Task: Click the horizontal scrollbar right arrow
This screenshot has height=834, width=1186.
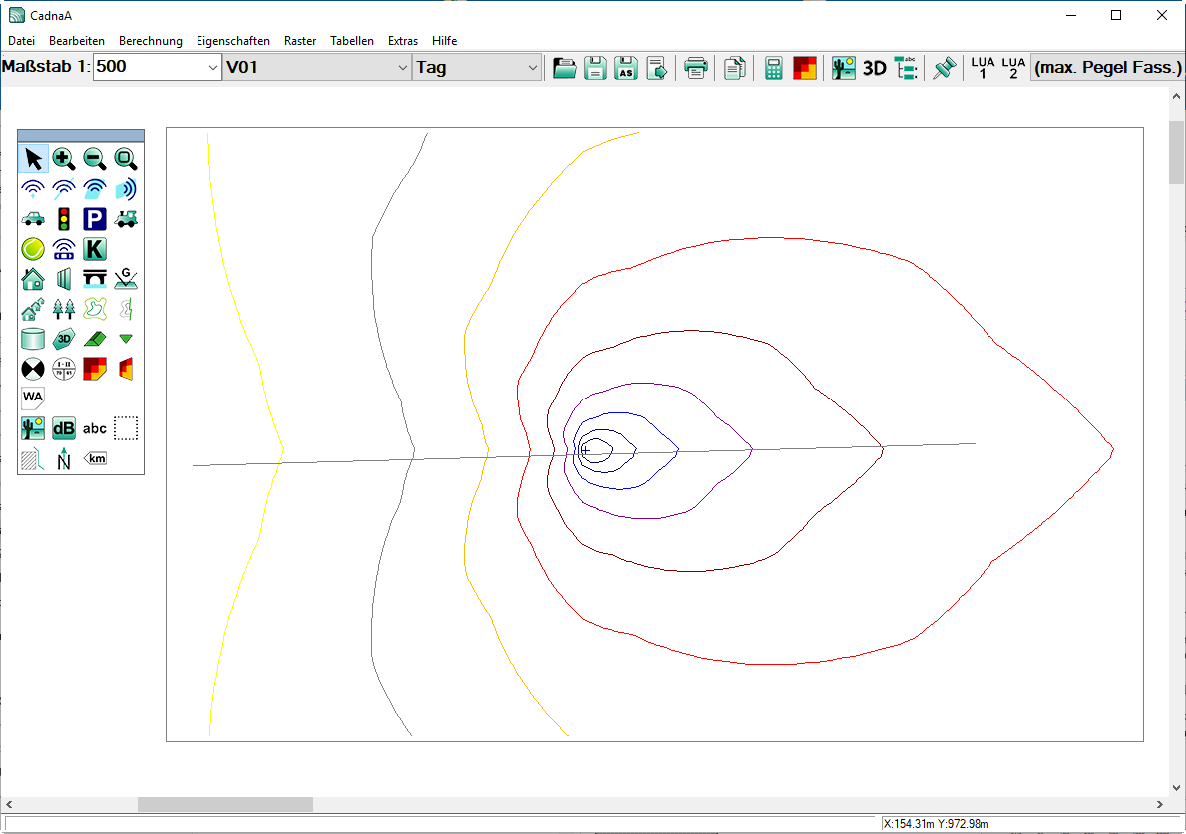Action: point(1160,805)
